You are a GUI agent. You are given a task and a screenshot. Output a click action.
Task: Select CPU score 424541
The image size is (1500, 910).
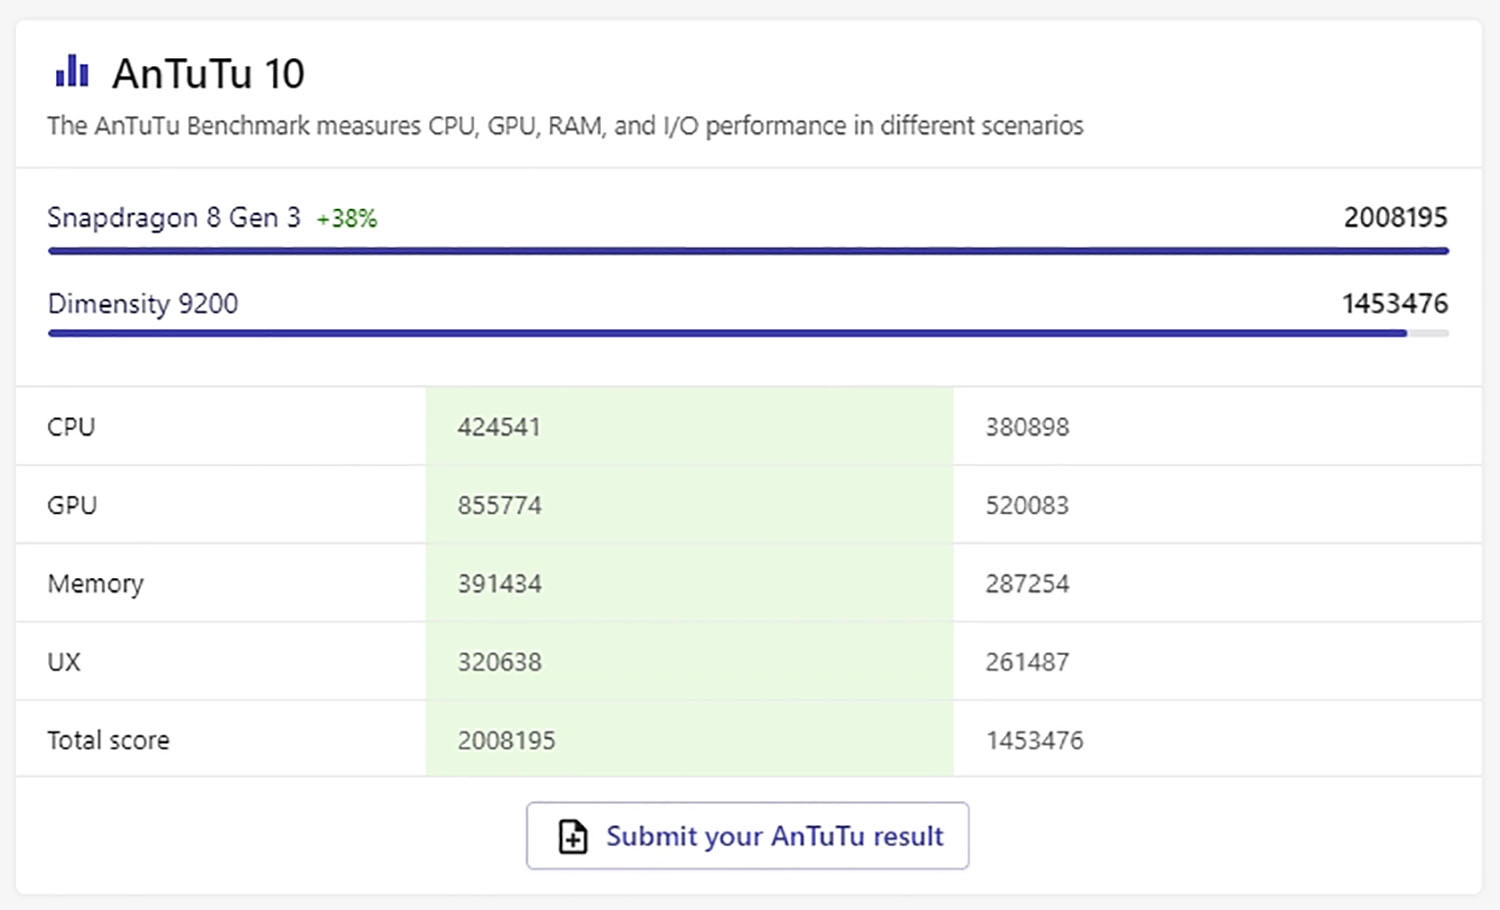tap(499, 427)
